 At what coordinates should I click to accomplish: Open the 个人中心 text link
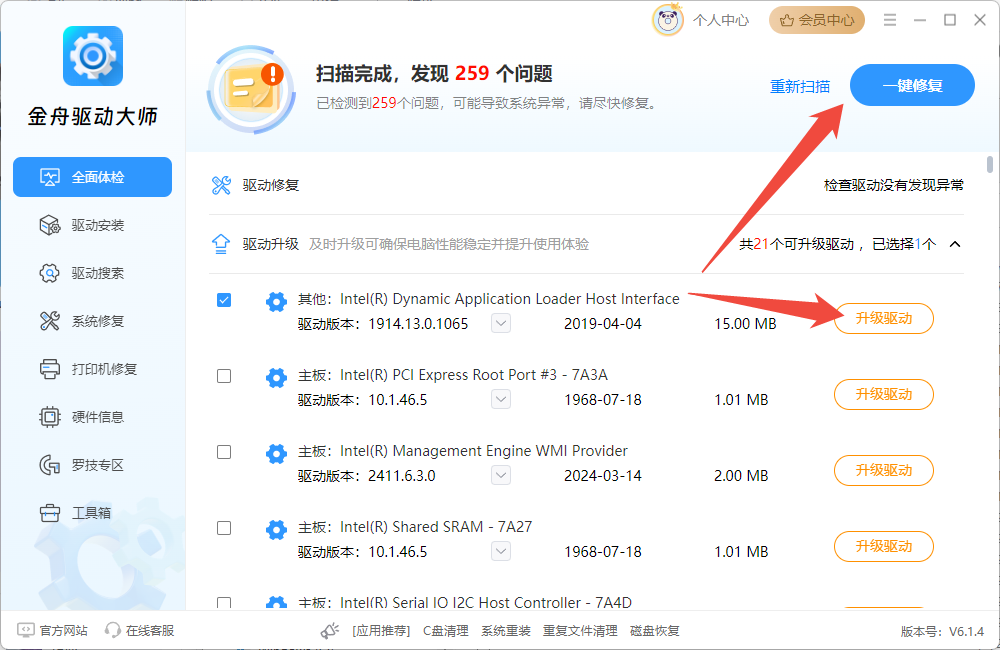click(x=721, y=20)
